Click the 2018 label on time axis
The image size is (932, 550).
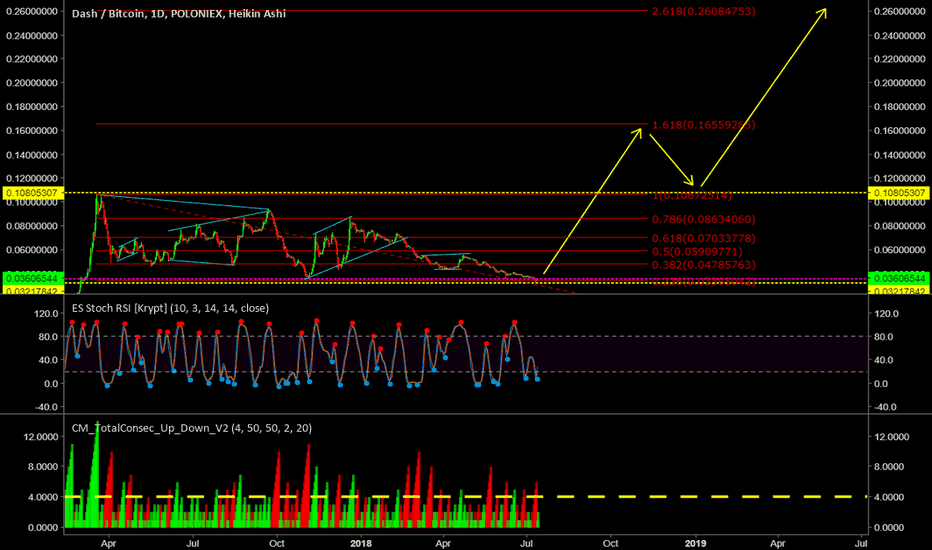pos(360,543)
